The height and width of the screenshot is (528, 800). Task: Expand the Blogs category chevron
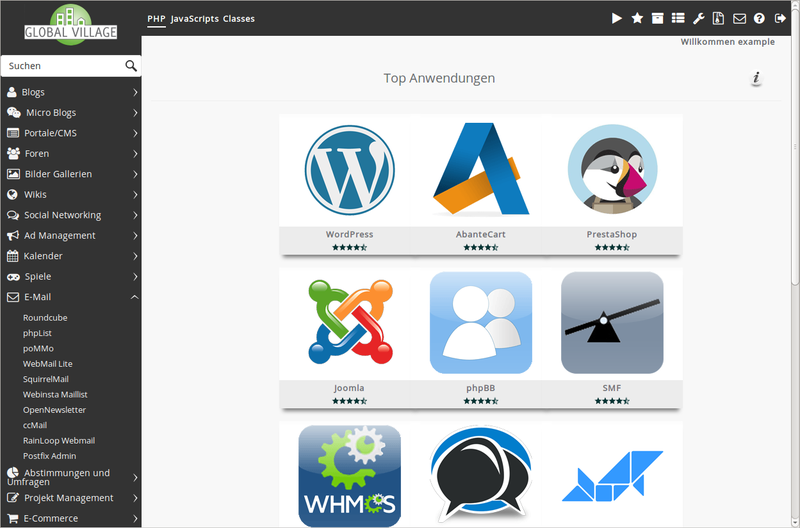tap(135, 92)
